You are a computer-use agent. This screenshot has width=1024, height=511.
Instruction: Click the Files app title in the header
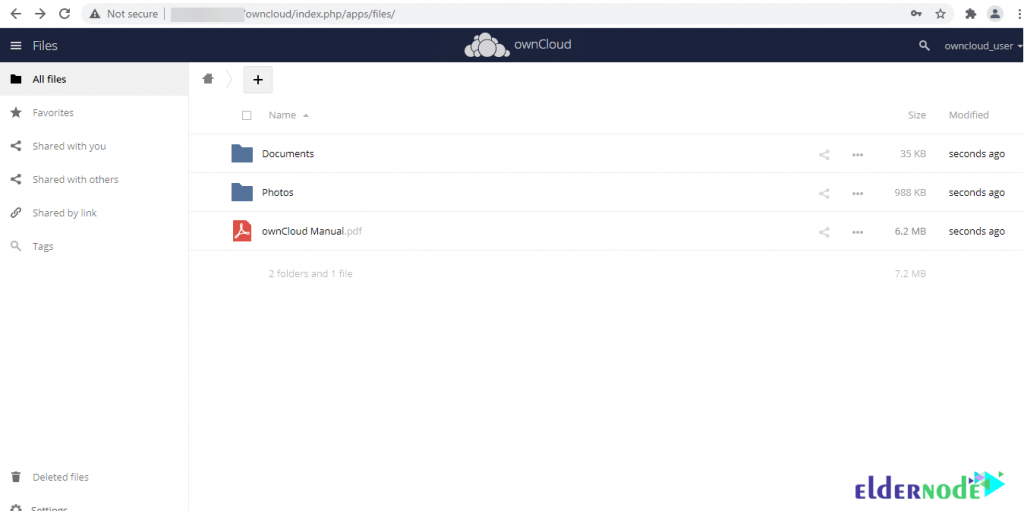(45, 46)
